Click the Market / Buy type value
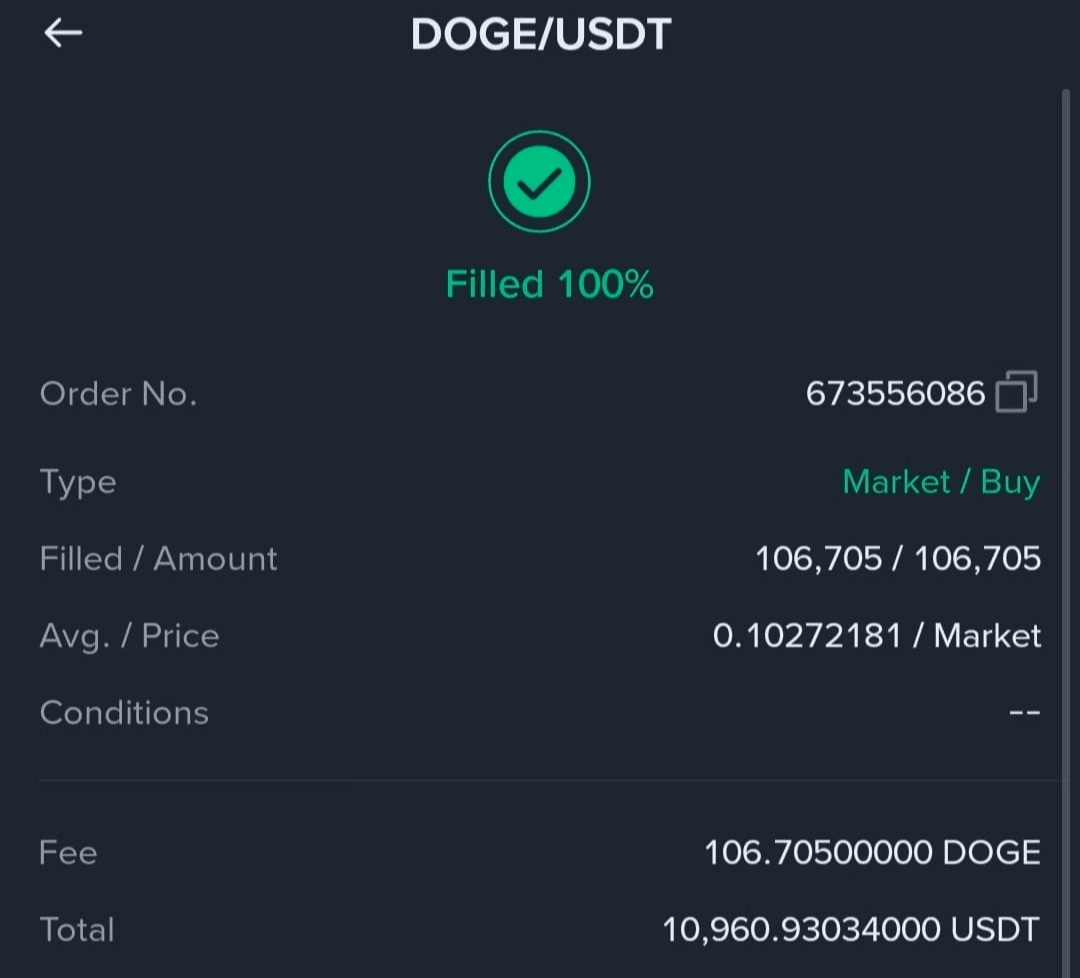Screen dimensions: 1080x978 (941, 482)
